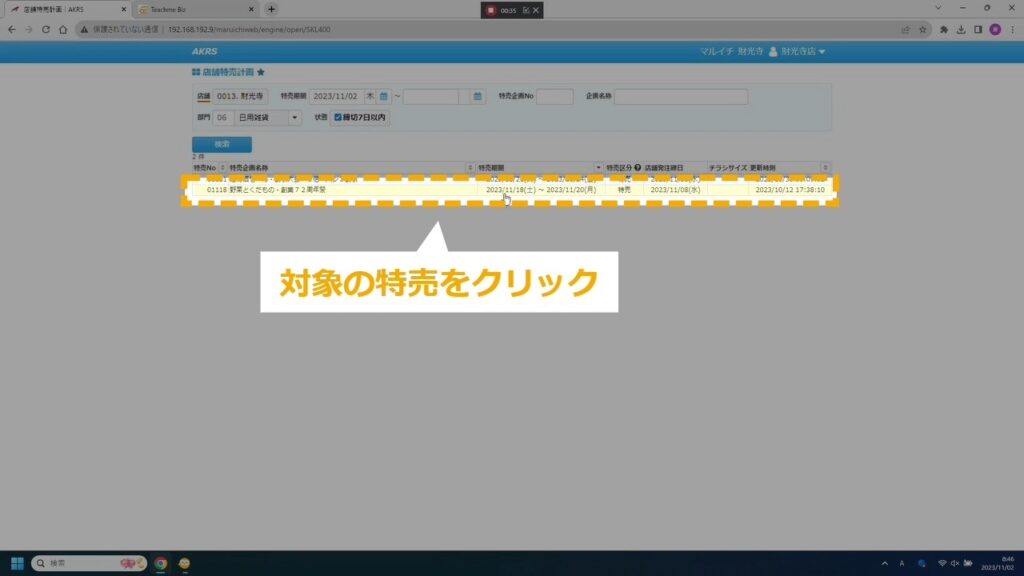
Task: Click the help icon next to 特売区分
Action: tap(637, 167)
